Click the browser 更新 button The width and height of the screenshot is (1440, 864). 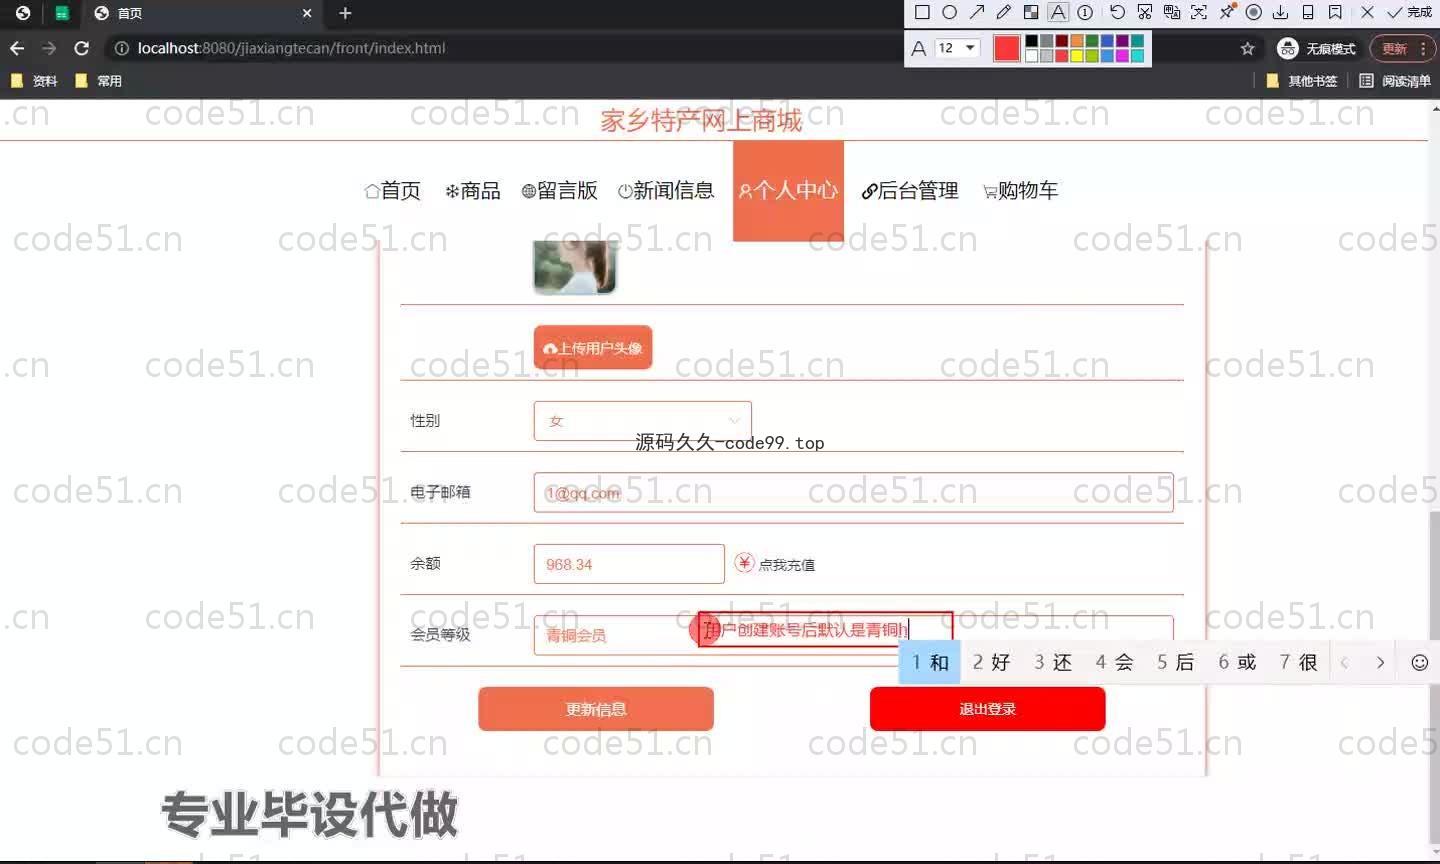pos(1403,48)
